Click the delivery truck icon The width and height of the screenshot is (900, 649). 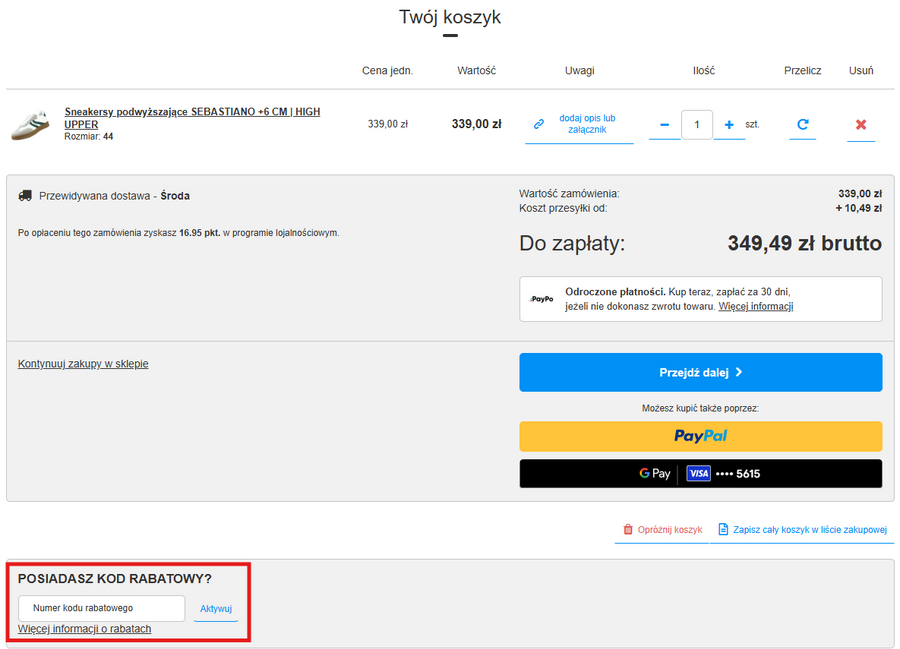25,196
